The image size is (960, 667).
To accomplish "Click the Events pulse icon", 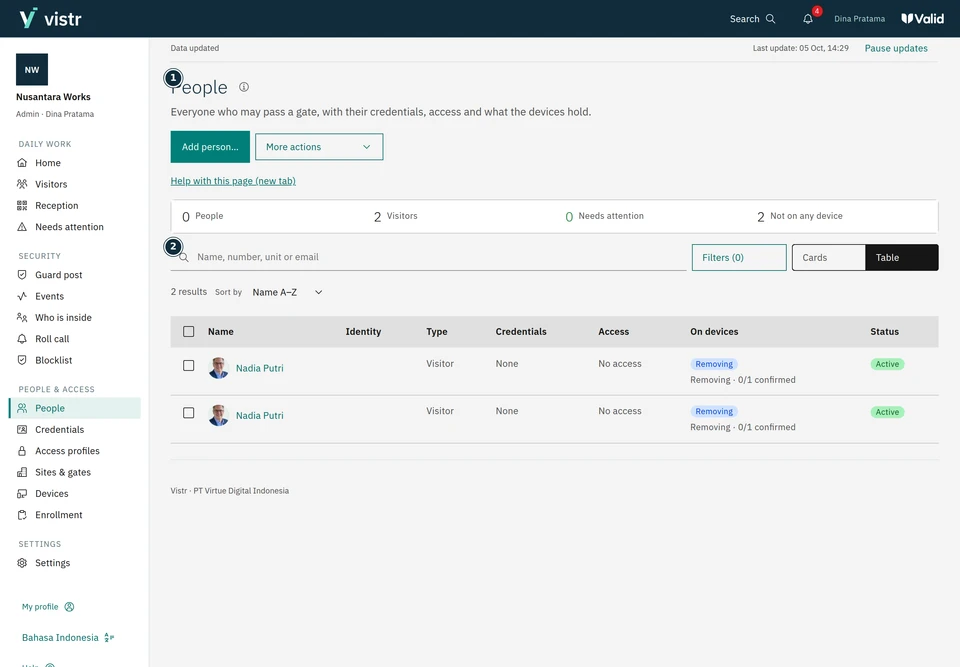I will tap(22, 296).
